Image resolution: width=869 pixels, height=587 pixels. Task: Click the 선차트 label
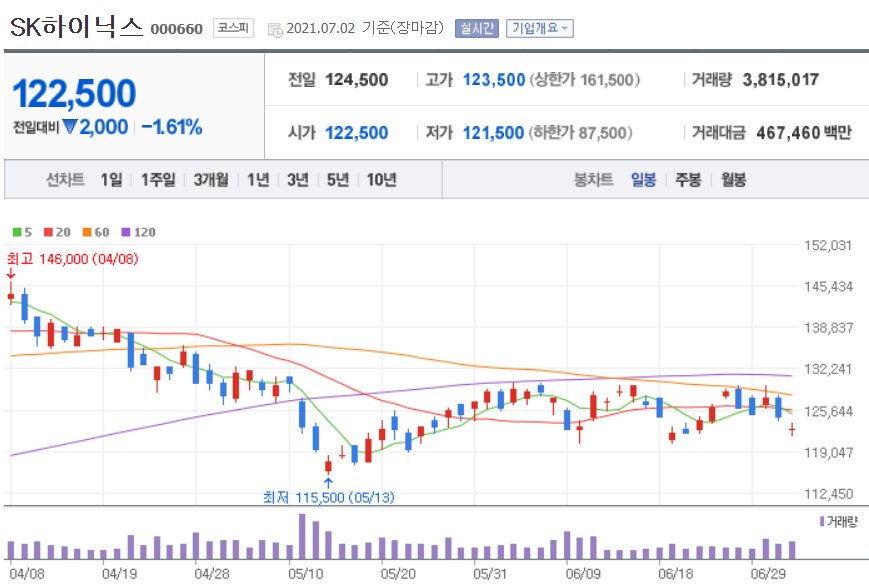(65, 180)
